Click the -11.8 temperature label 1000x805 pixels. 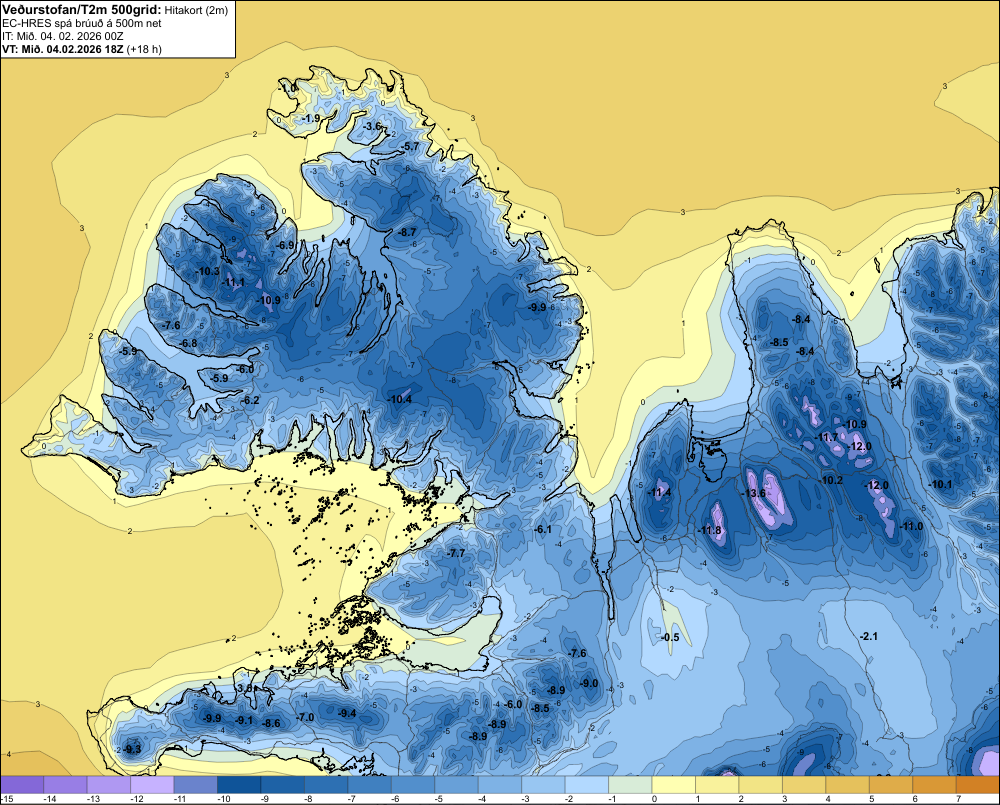point(709,530)
